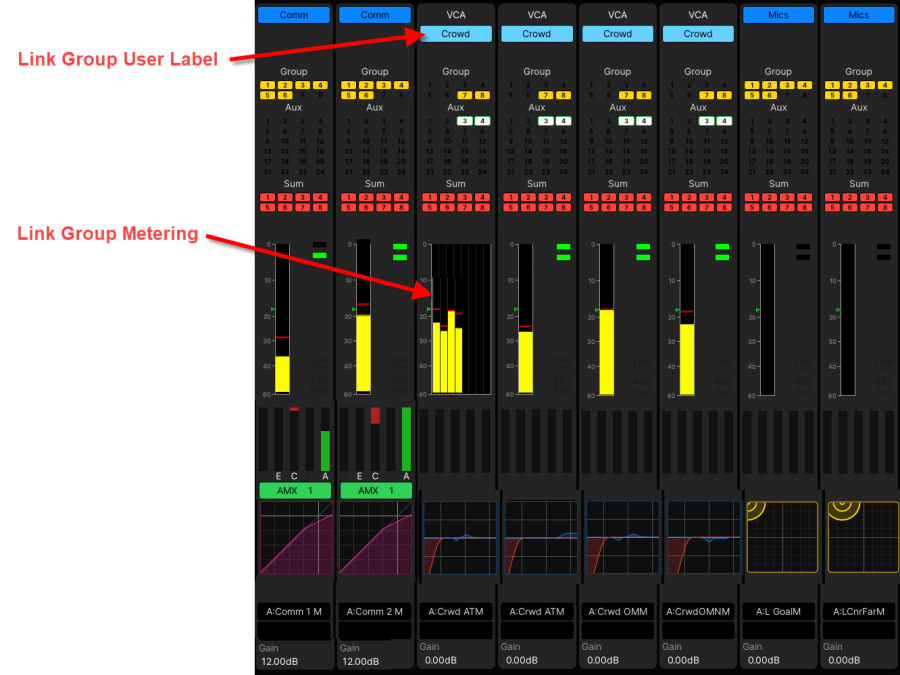Image resolution: width=900 pixels, height=675 pixels.
Task: Click the 12.00dB gain value on Comm 2 M
Action: click(360, 661)
